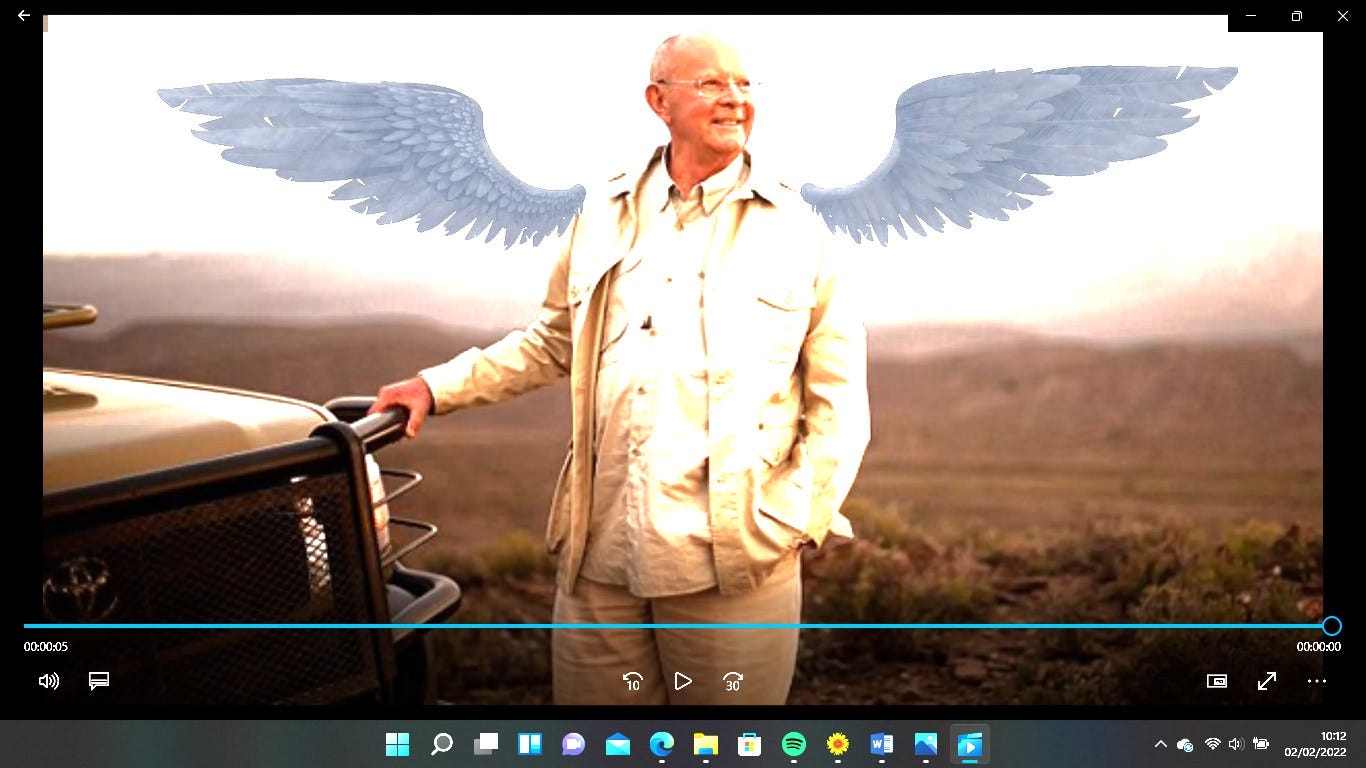This screenshot has height=768, width=1366.
Task: Open the sunflower app on taskbar
Action: click(x=838, y=744)
